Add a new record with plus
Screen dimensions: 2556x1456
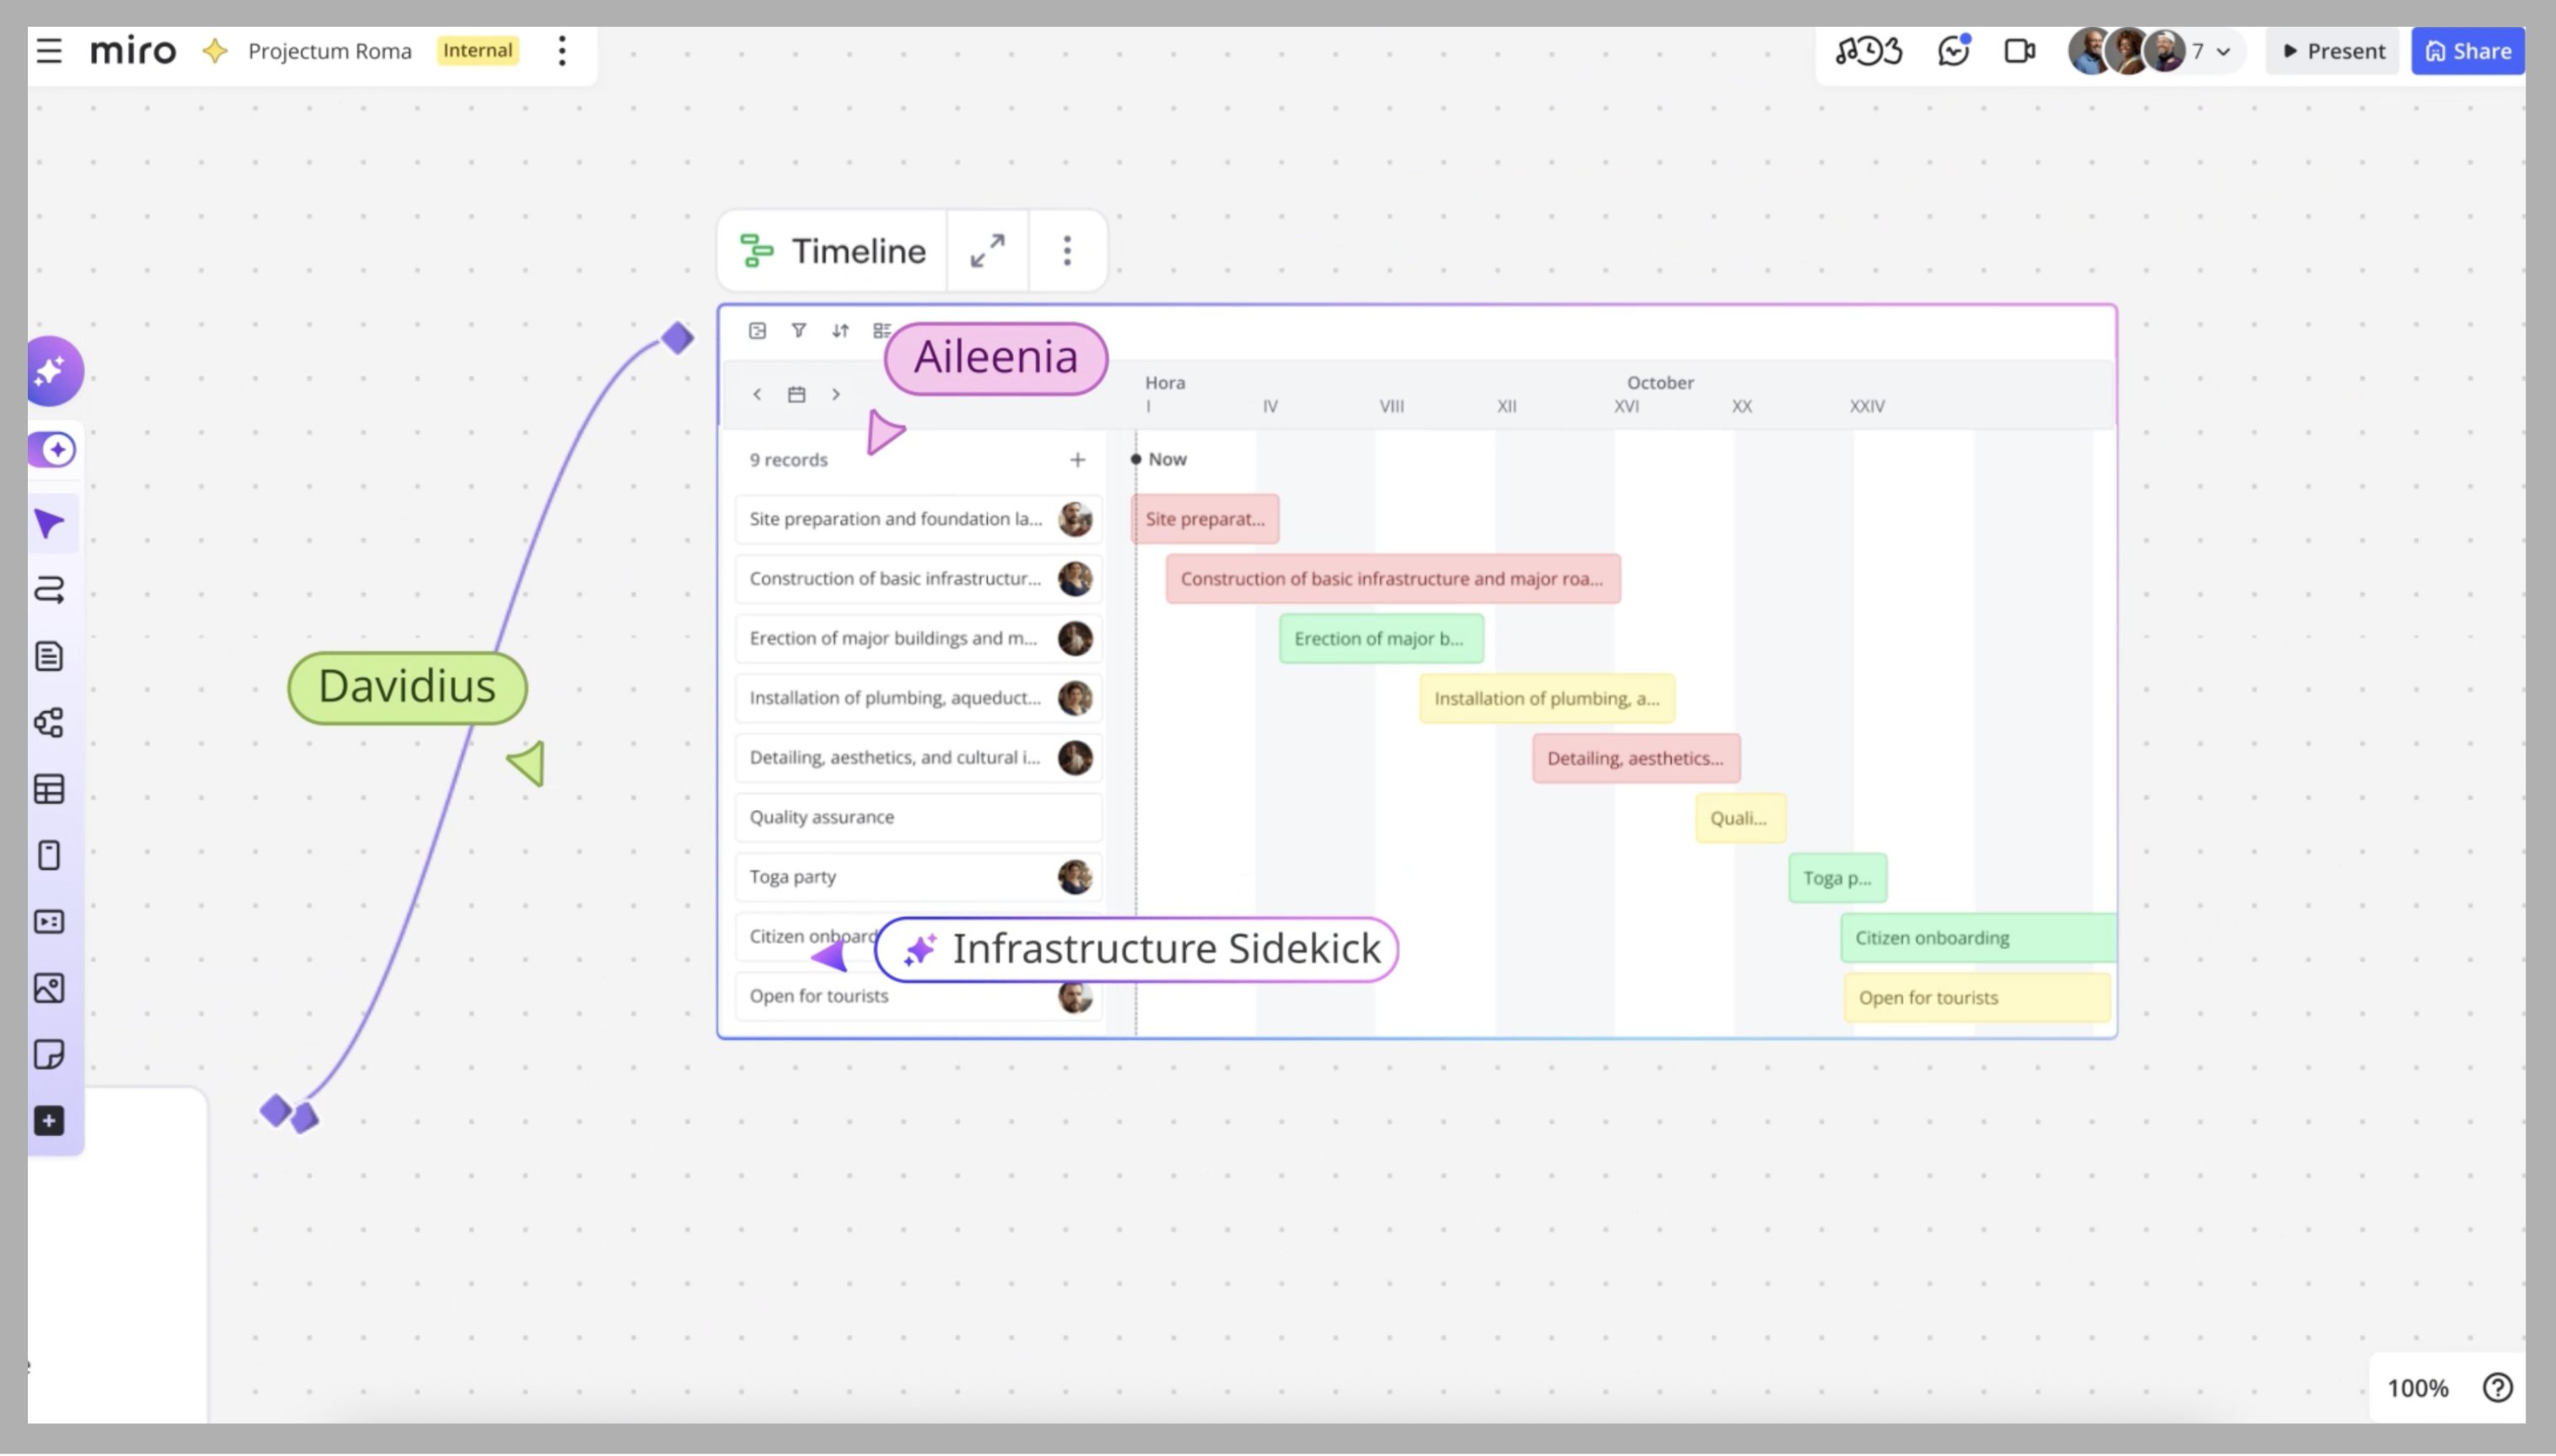point(1077,460)
